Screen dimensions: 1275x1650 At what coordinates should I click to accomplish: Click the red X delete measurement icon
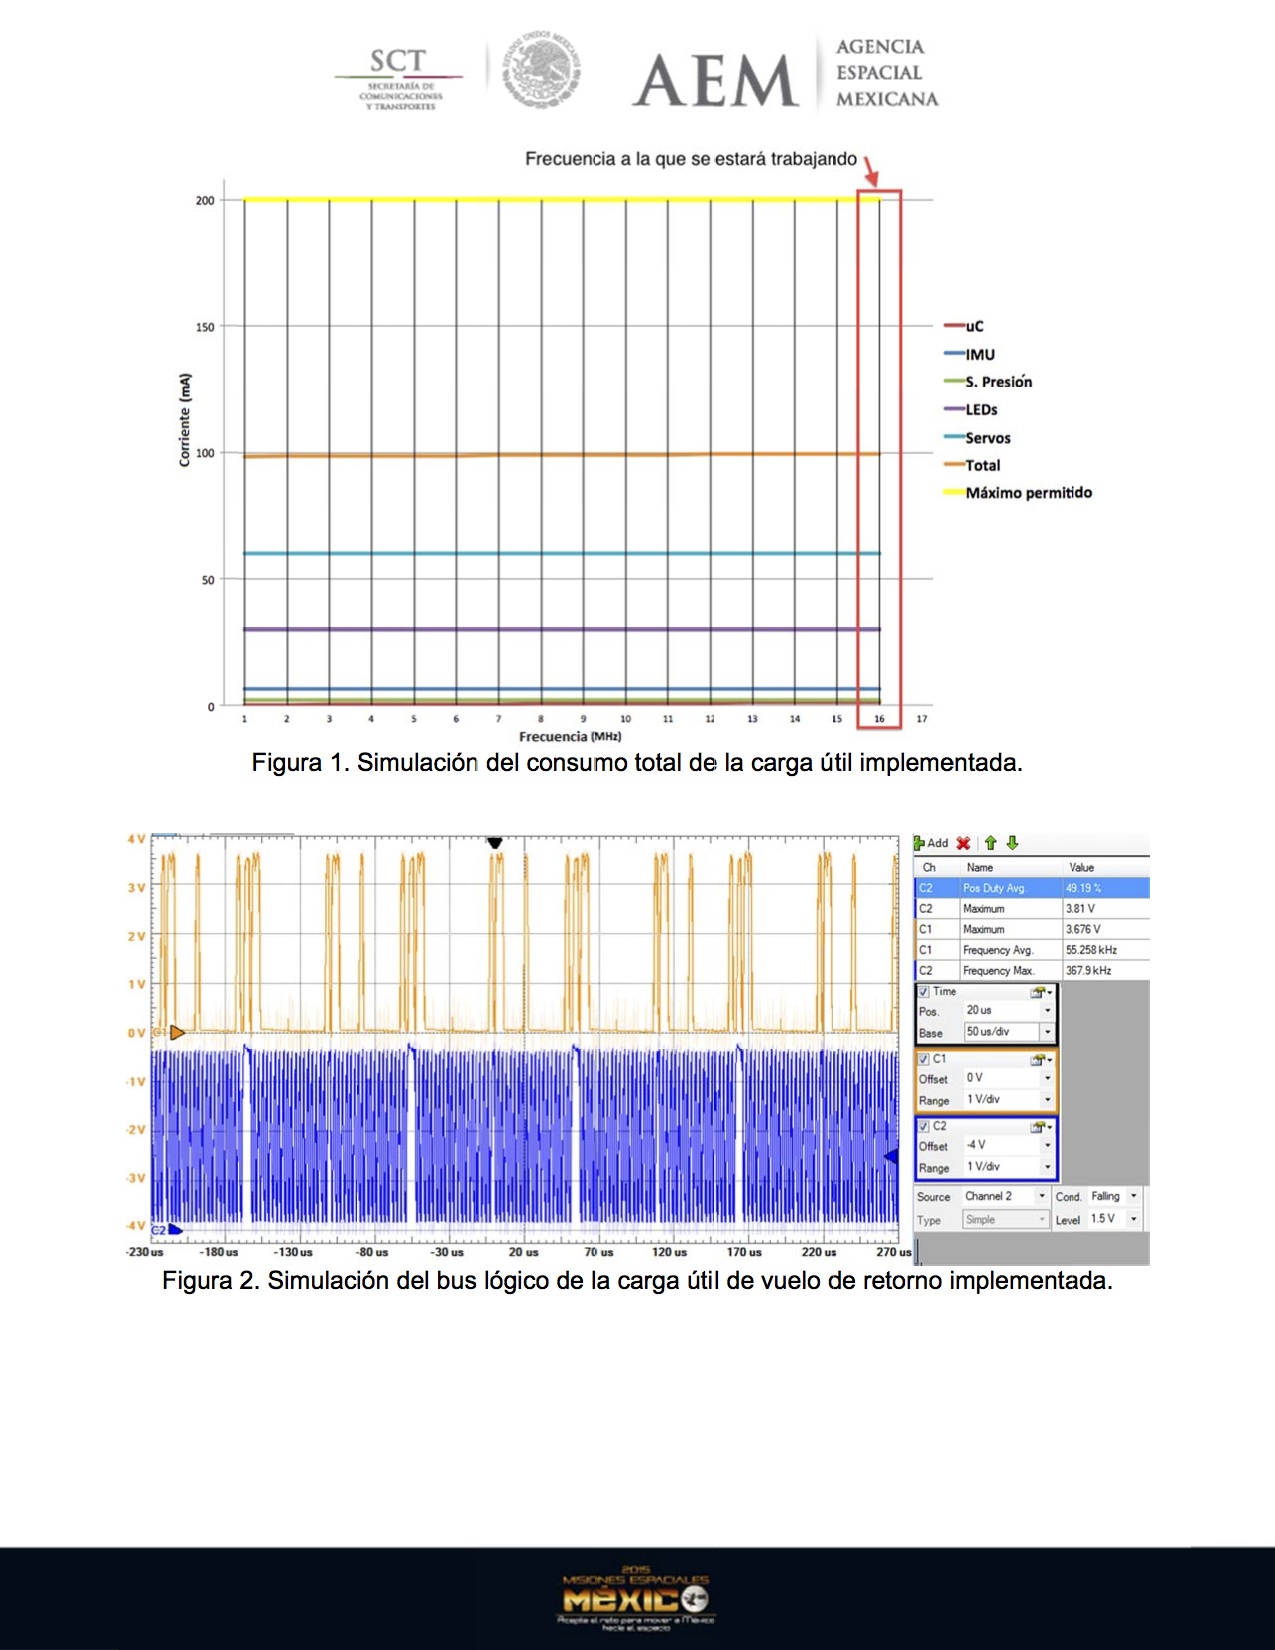click(963, 843)
